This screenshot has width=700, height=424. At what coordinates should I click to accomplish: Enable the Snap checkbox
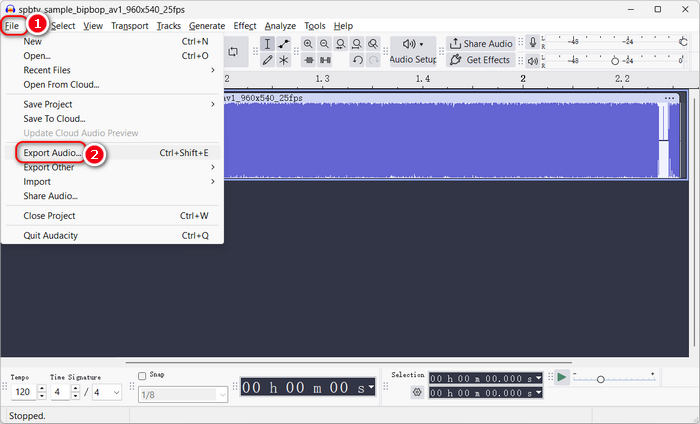point(142,376)
